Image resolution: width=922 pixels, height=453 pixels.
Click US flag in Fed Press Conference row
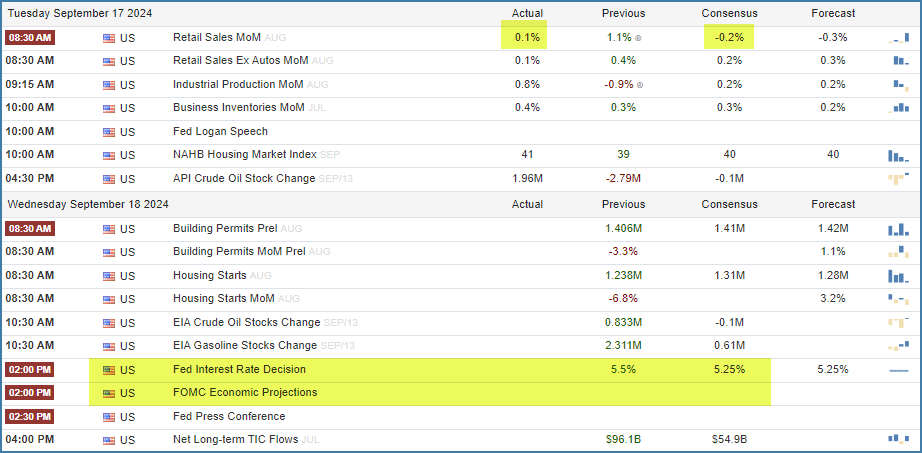(109, 418)
